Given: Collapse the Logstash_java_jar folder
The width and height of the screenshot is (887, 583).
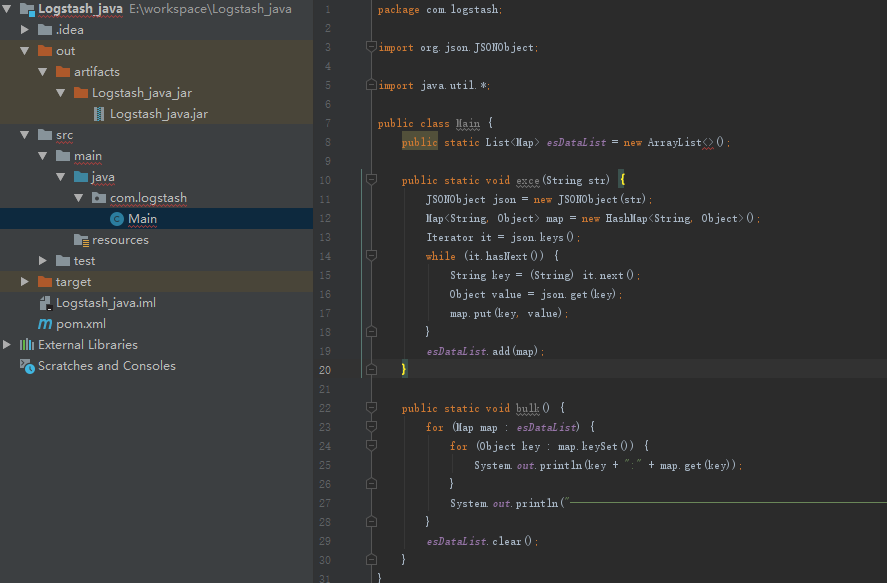Looking at the screenshot, I should pyautogui.click(x=61, y=93).
